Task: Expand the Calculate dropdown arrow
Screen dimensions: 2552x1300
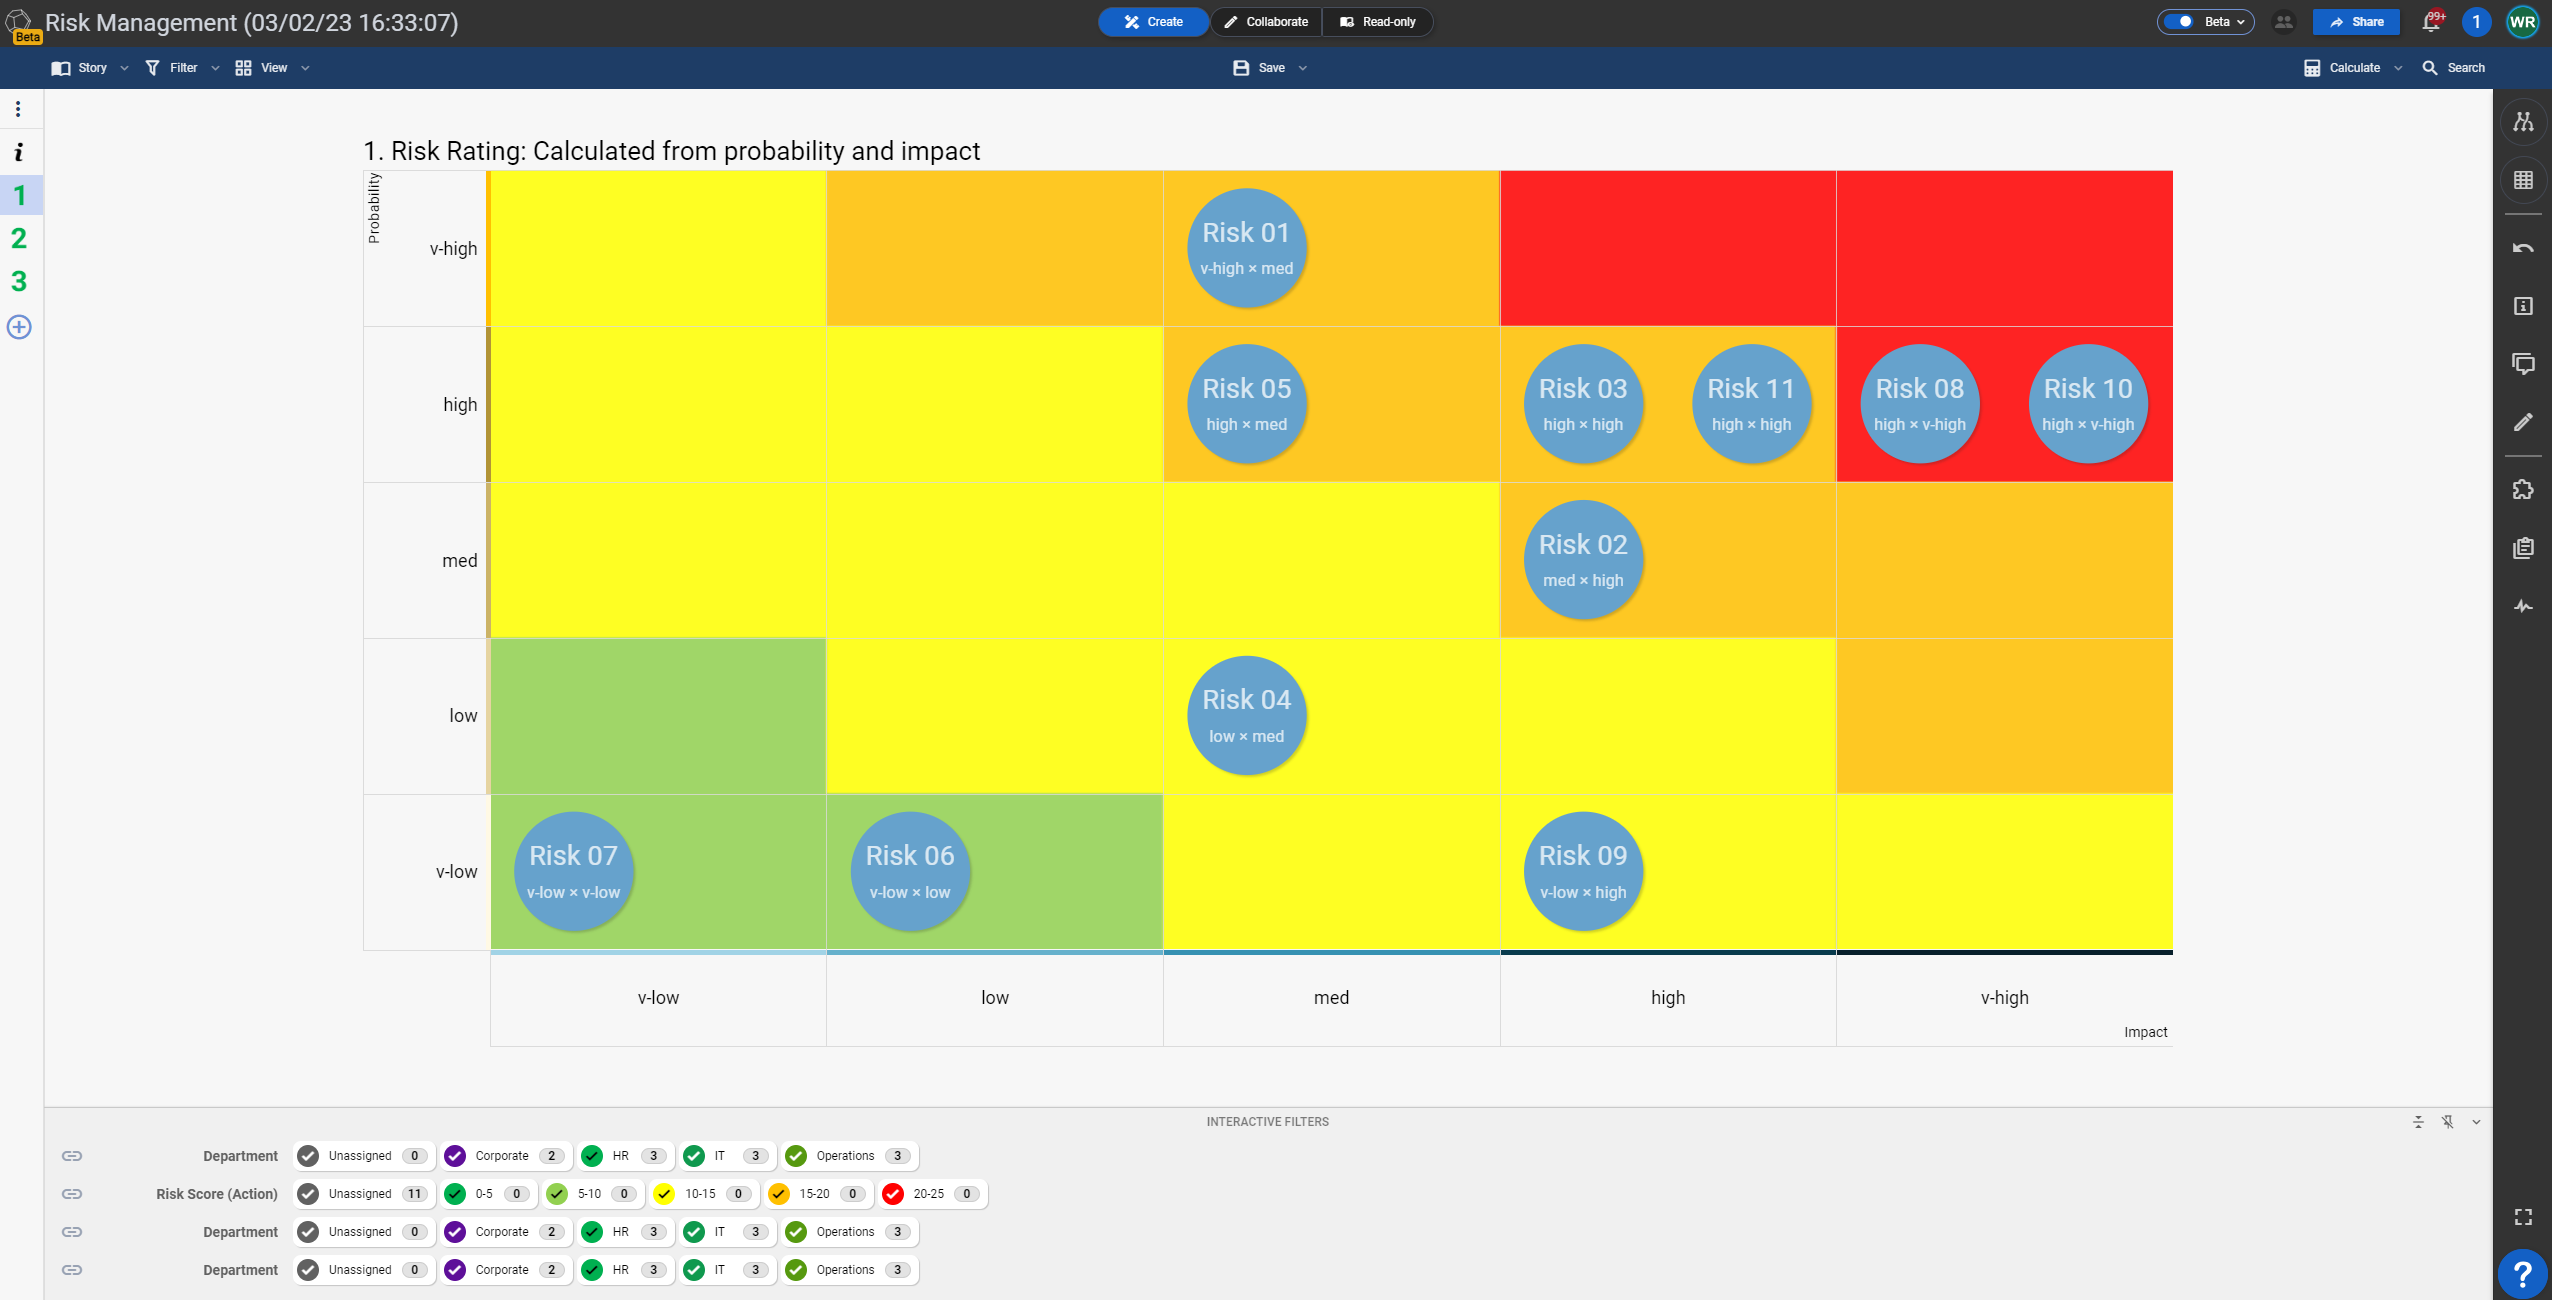Action: coord(2397,68)
